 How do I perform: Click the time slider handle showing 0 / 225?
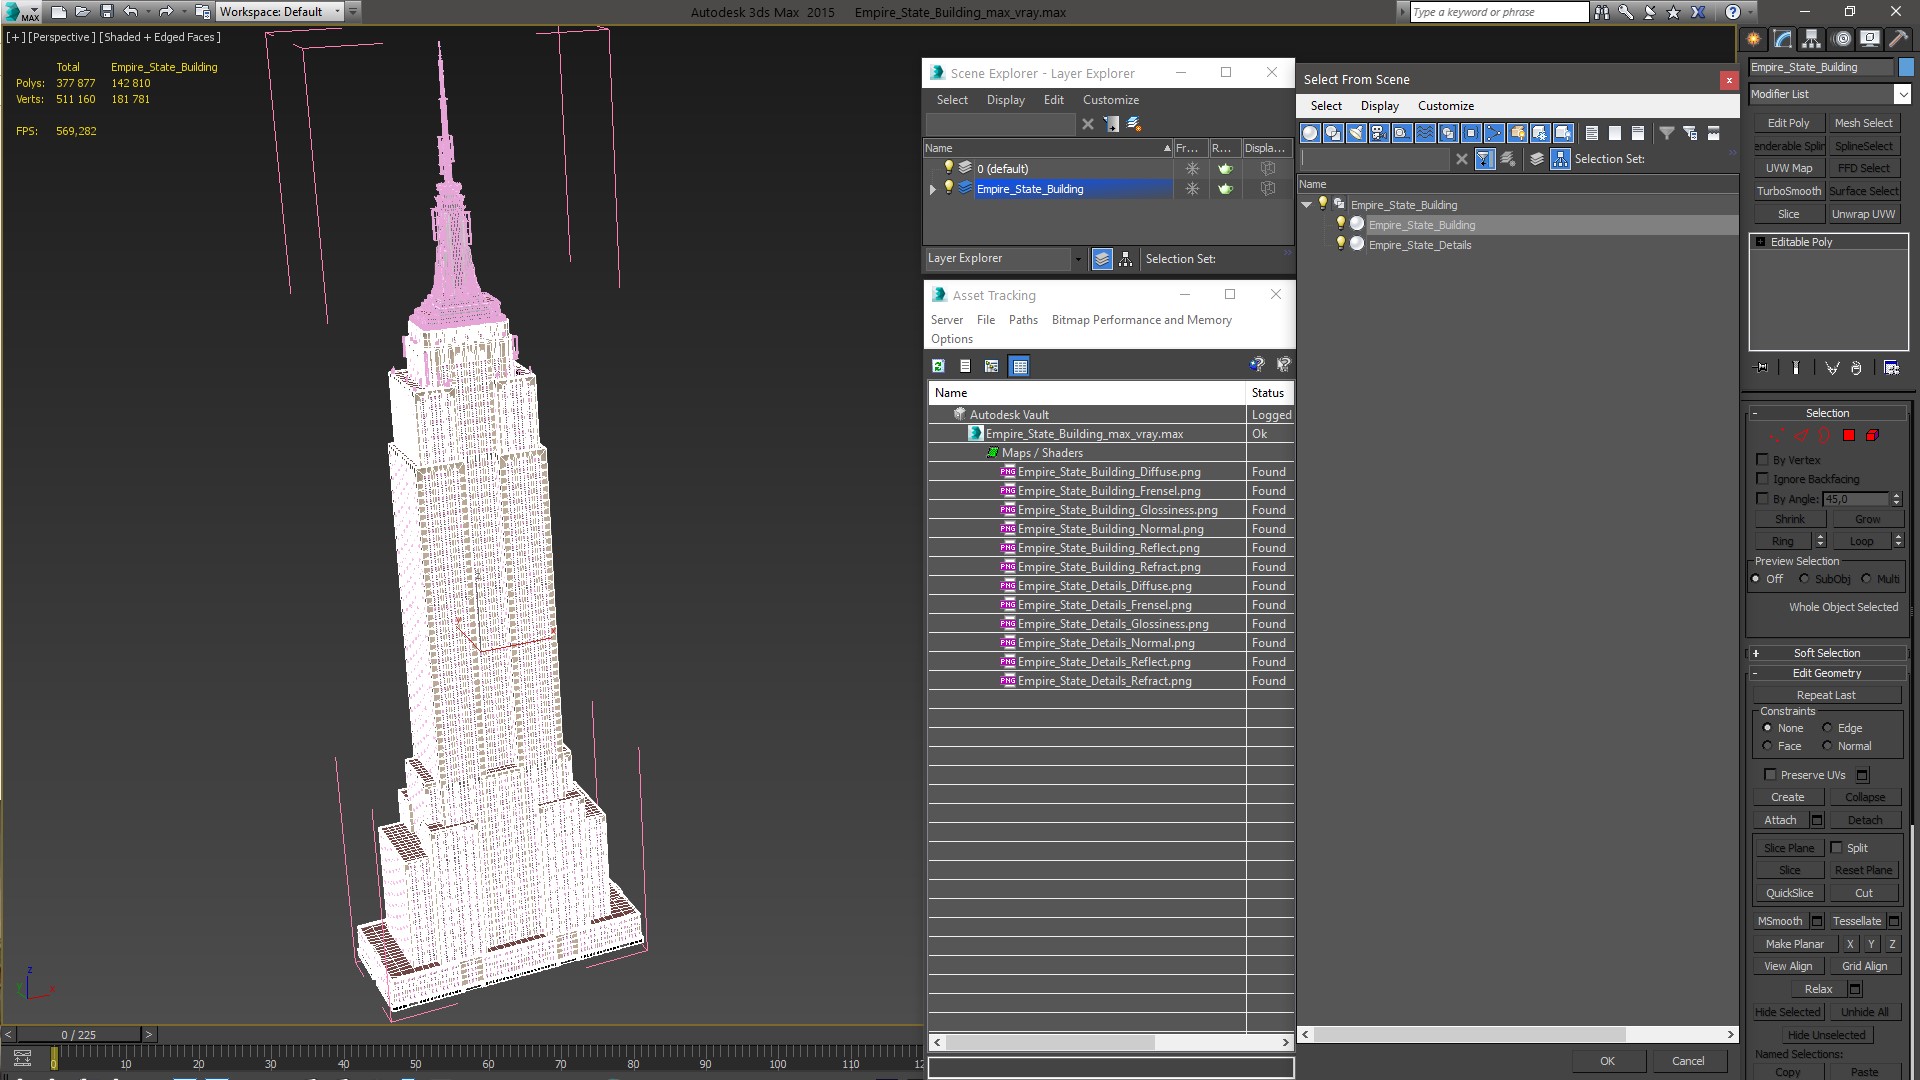coord(79,1035)
